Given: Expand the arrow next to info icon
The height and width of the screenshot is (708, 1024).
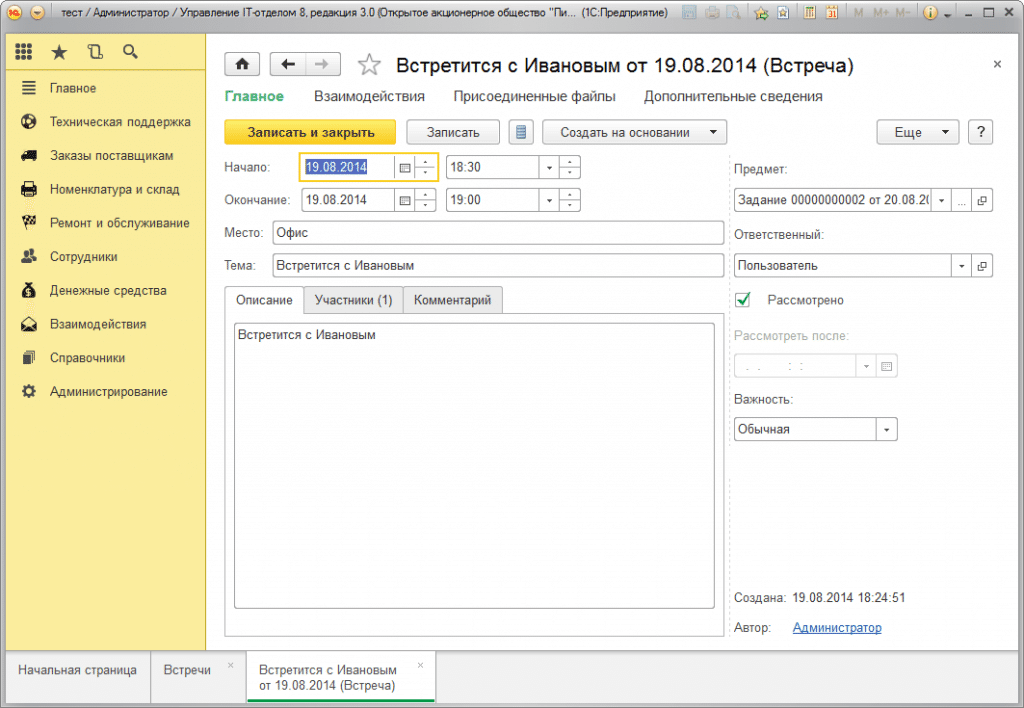Looking at the screenshot, I should pyautogui.click(x=947, y=14).
